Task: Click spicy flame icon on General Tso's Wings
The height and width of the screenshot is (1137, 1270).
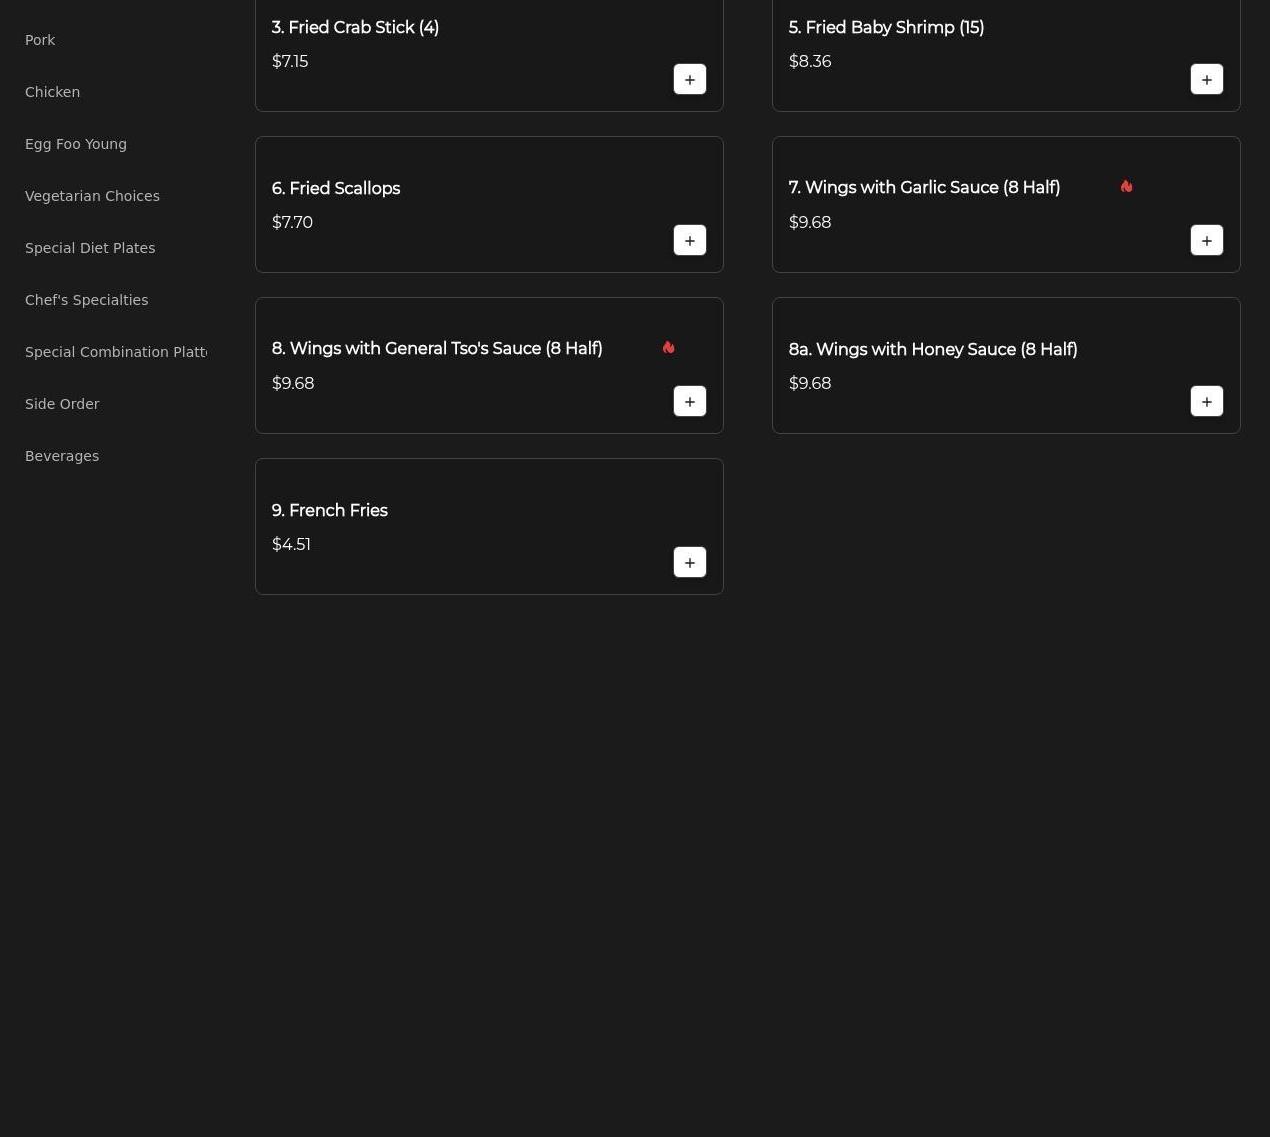Action: click(668, 348)
